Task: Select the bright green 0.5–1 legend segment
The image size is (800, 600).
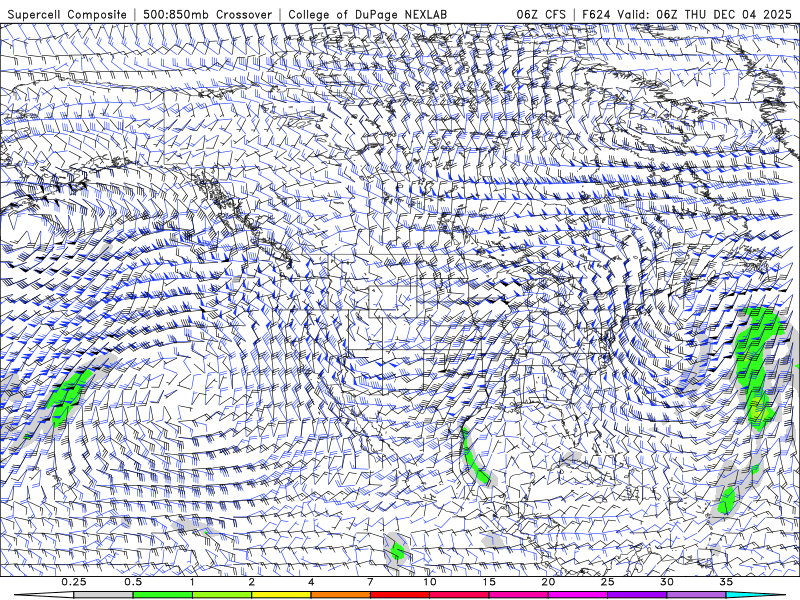Action: tap(162, 595)
